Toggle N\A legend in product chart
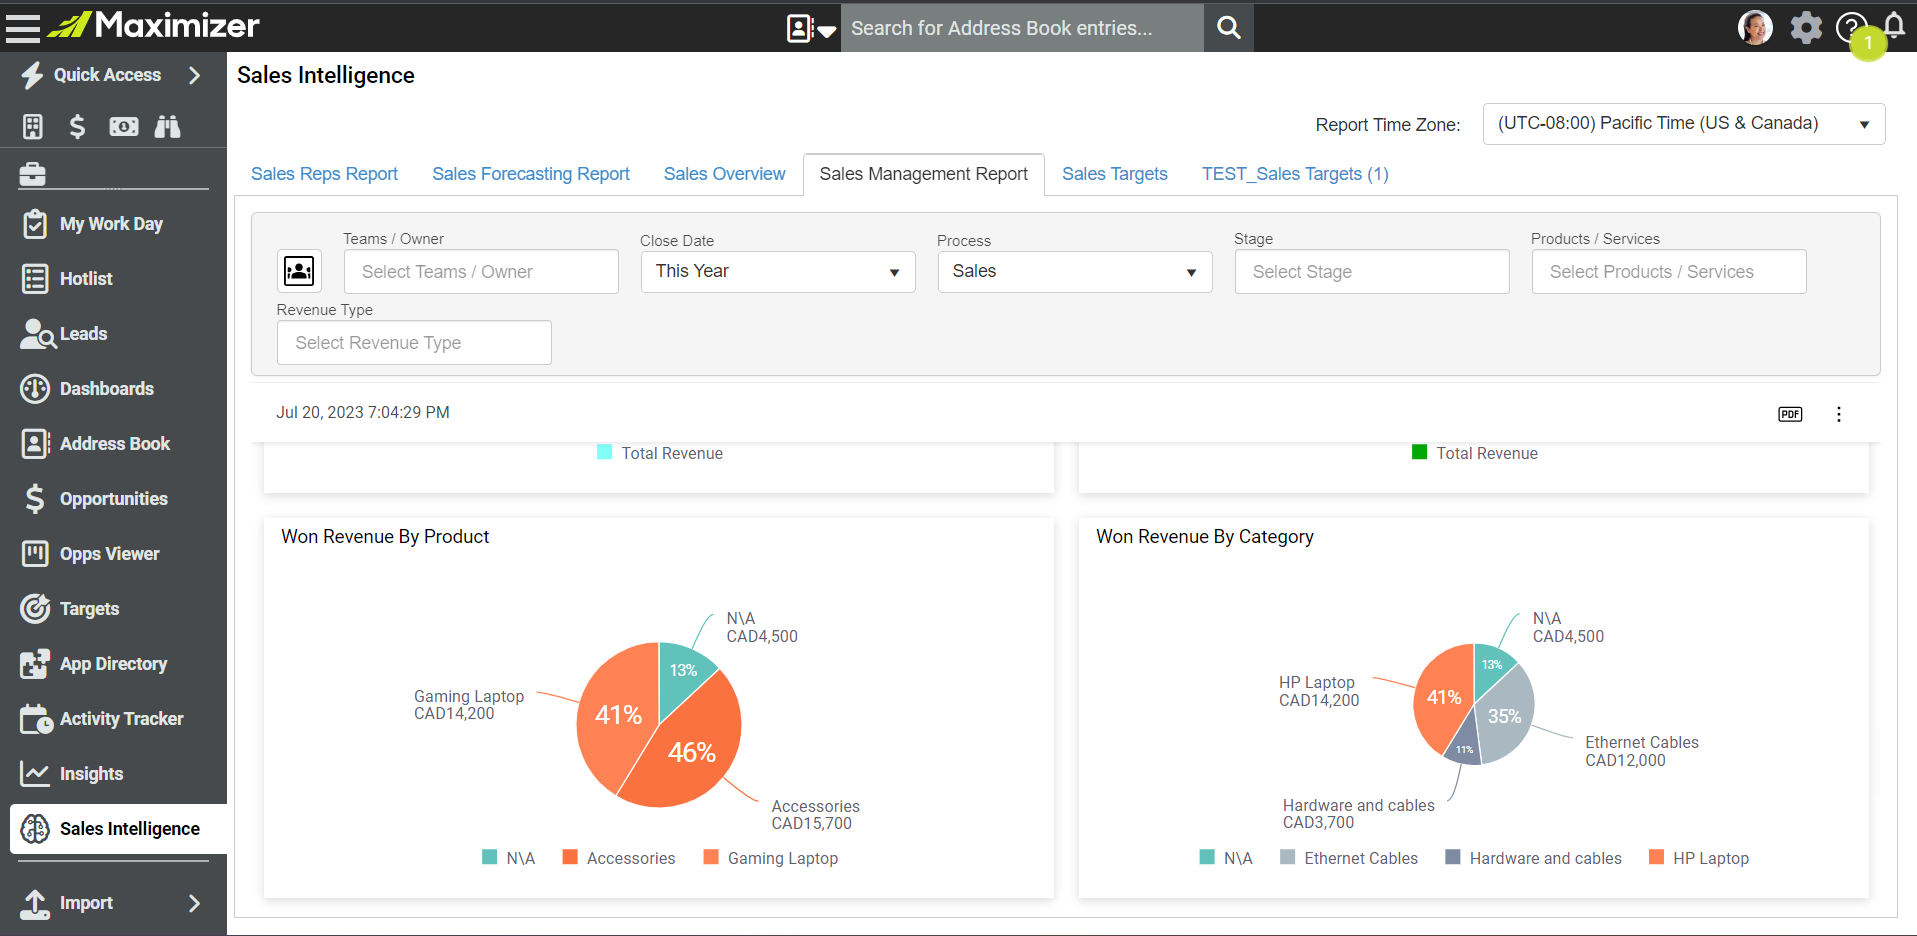 coord(509,858)
